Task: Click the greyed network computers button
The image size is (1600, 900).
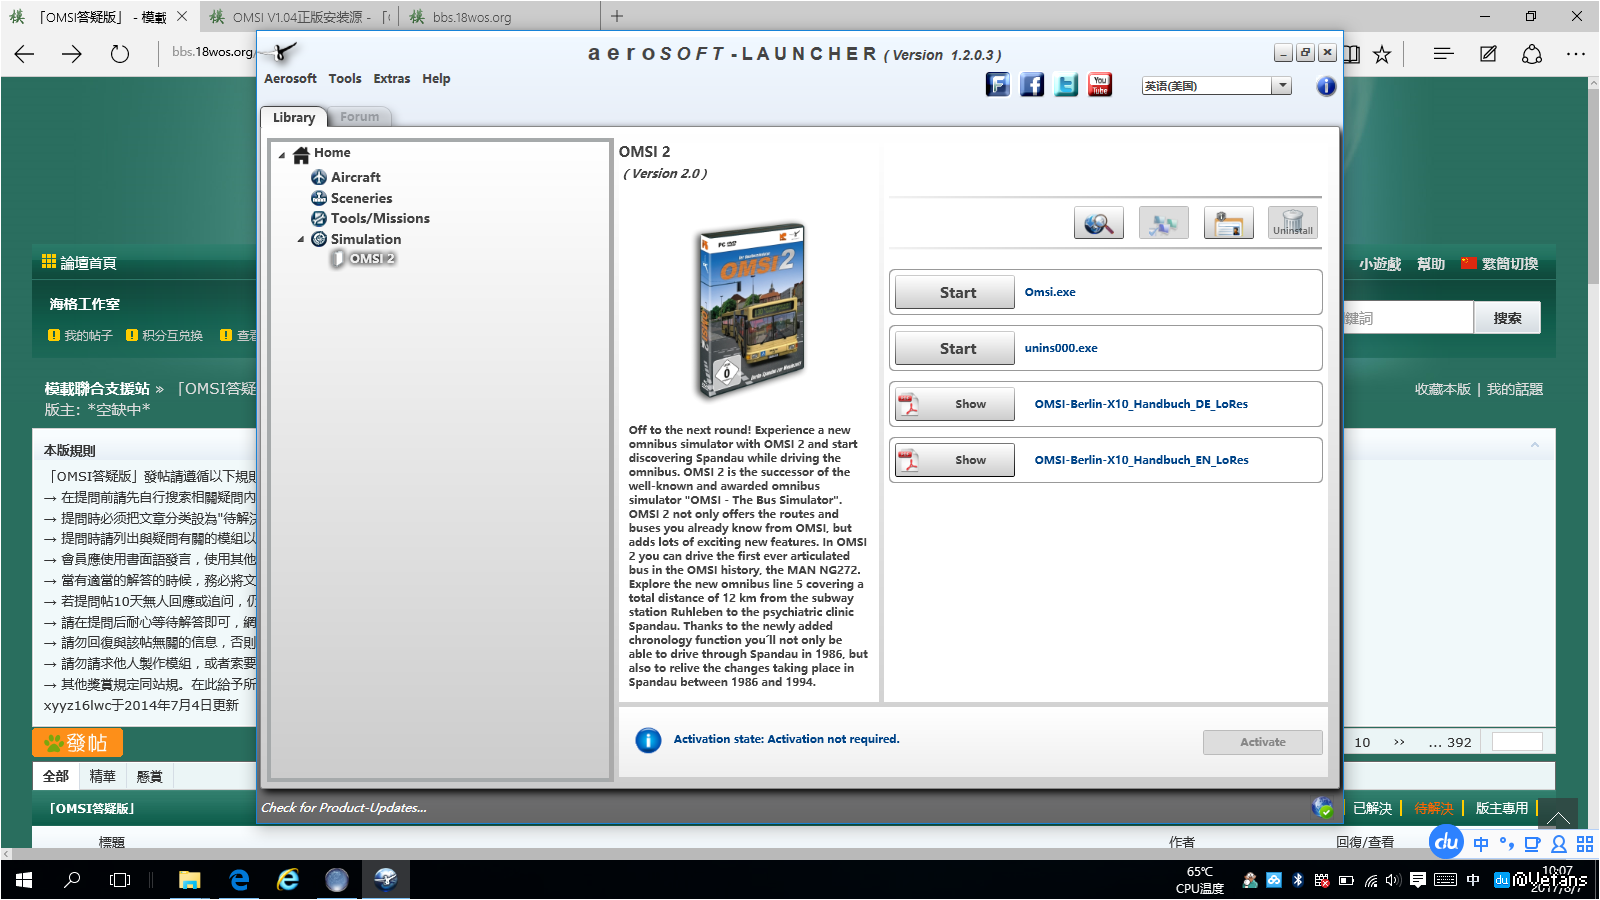Action: pyautogui.click(x=1163, y=223)
